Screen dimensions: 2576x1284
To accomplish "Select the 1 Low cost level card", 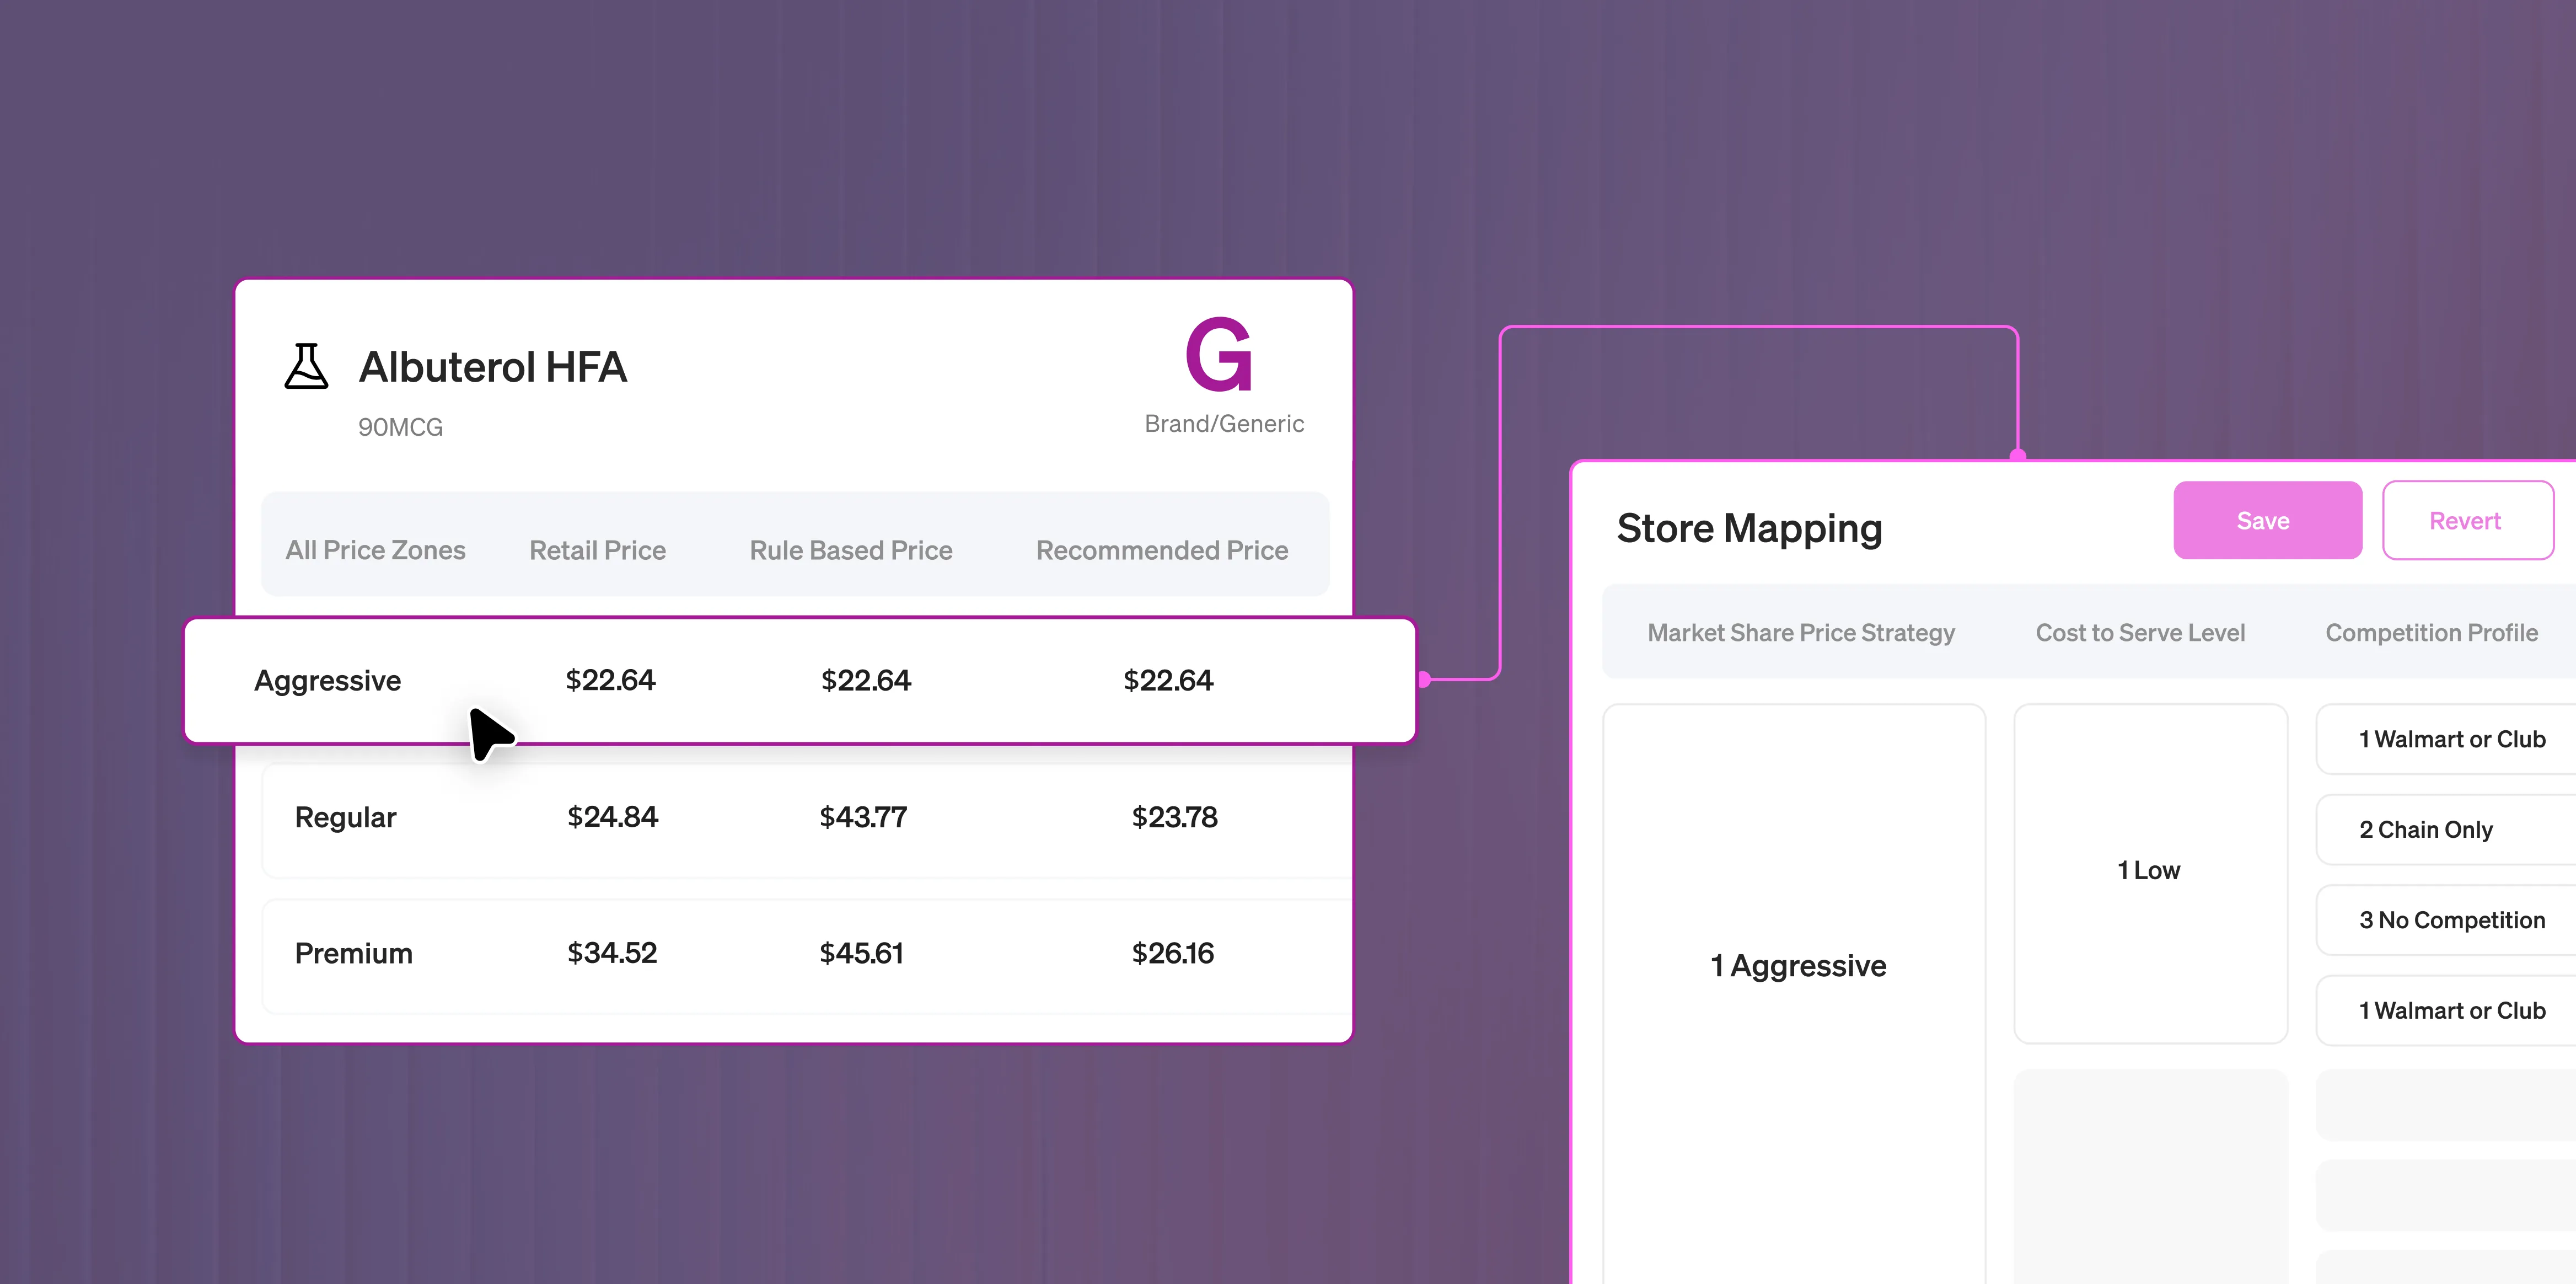I will pos(2149,871).
